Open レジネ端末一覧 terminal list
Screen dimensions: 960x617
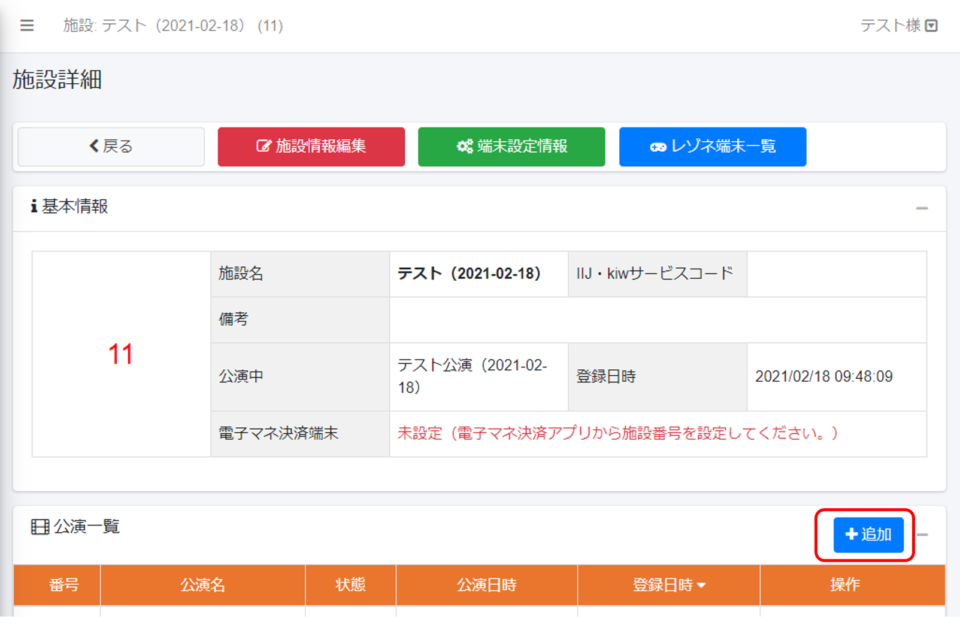coord(712,146)
